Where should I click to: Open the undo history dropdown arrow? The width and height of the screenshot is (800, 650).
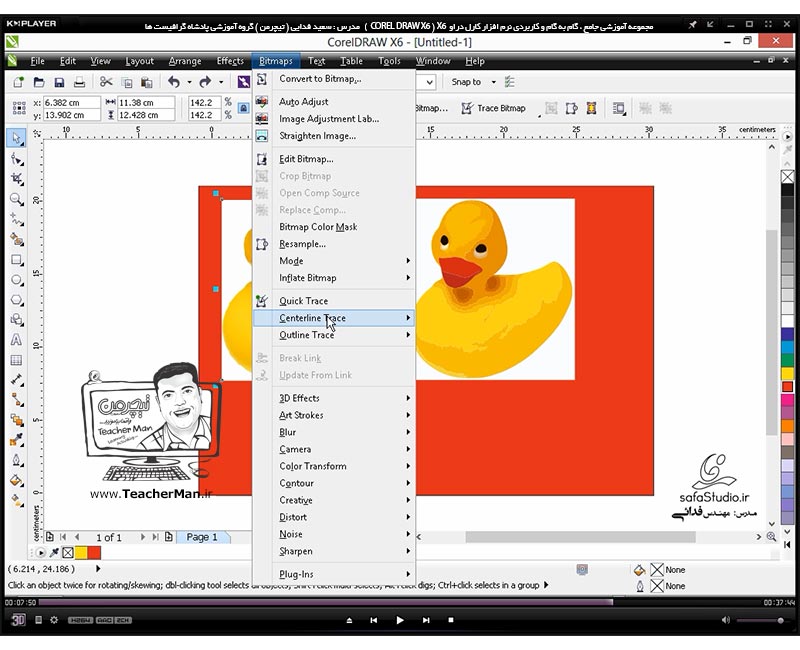(x=189, y=82)
